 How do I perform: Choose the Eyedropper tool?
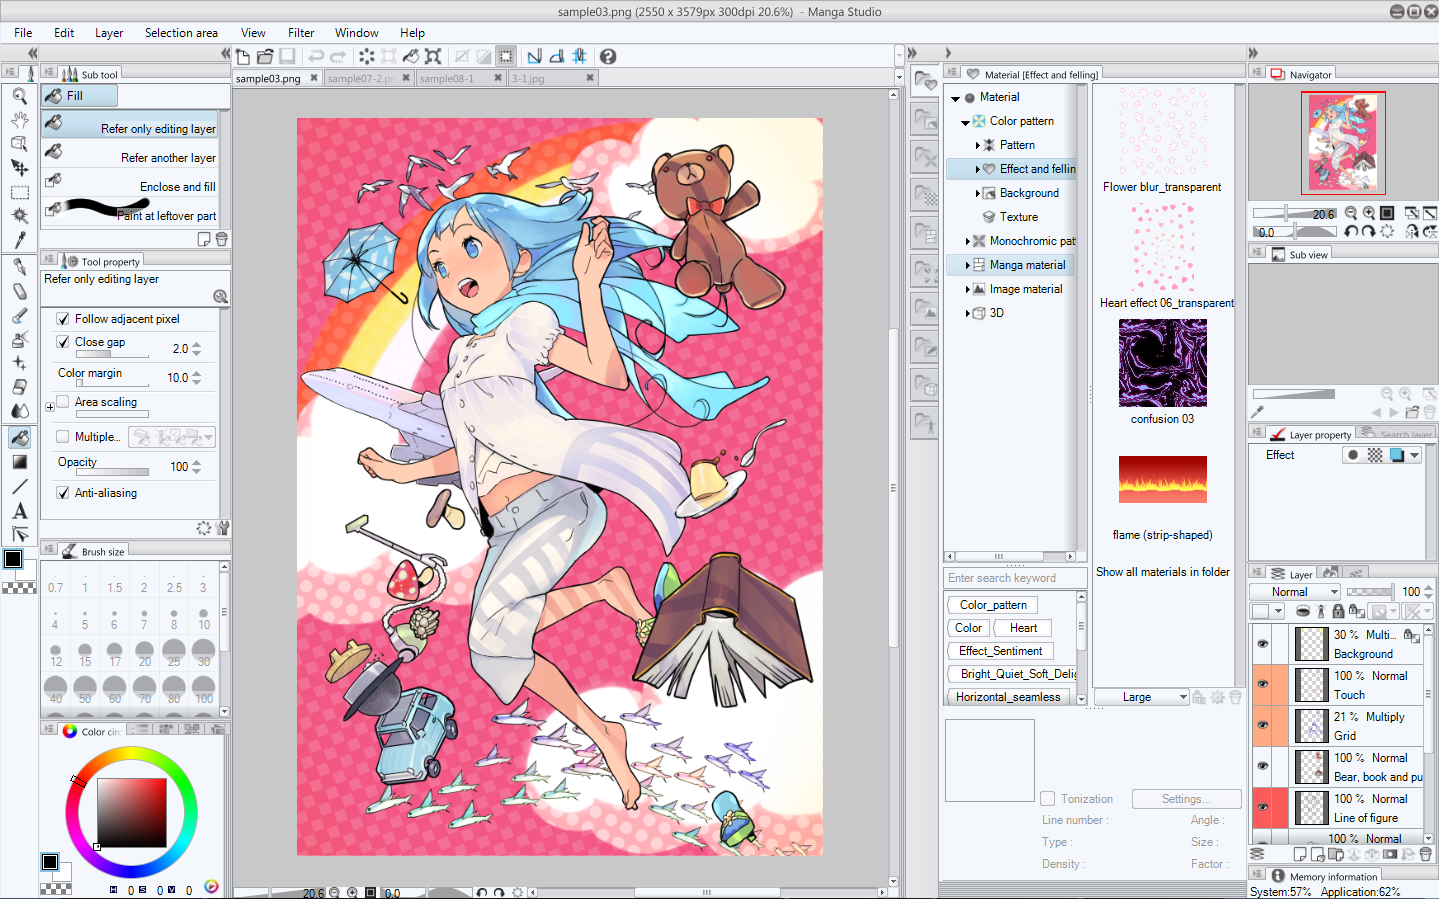(x=19, y=240)
